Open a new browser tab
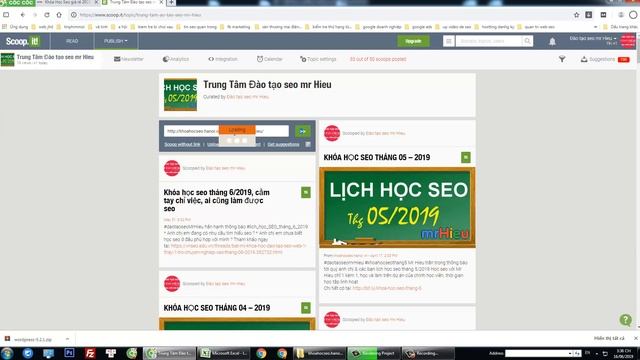The width and height of the screenshot is (640, 360). (x=171, y=2)
